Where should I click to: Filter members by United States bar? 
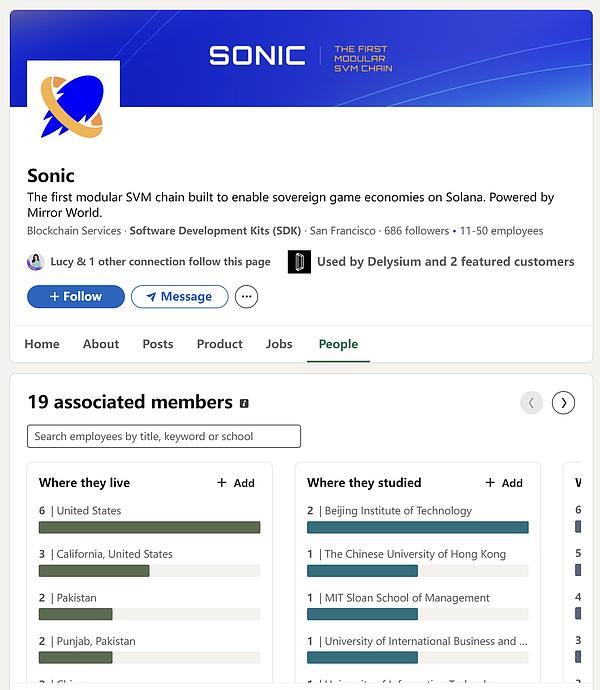click(x=149, y=527)
